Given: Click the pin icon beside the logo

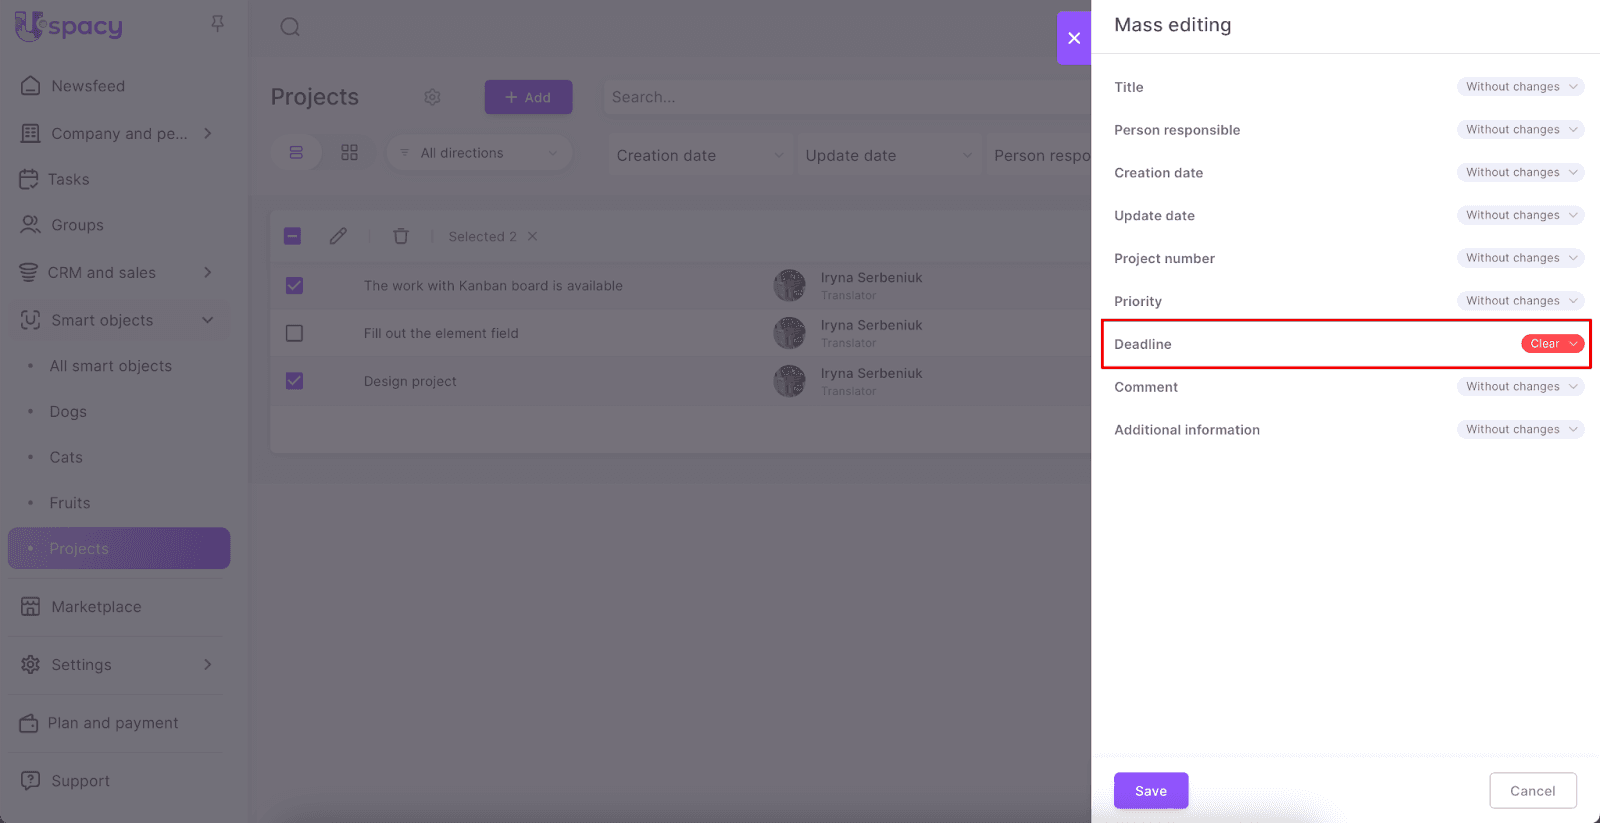Looking at the screenshot, I should pos(217,23).
